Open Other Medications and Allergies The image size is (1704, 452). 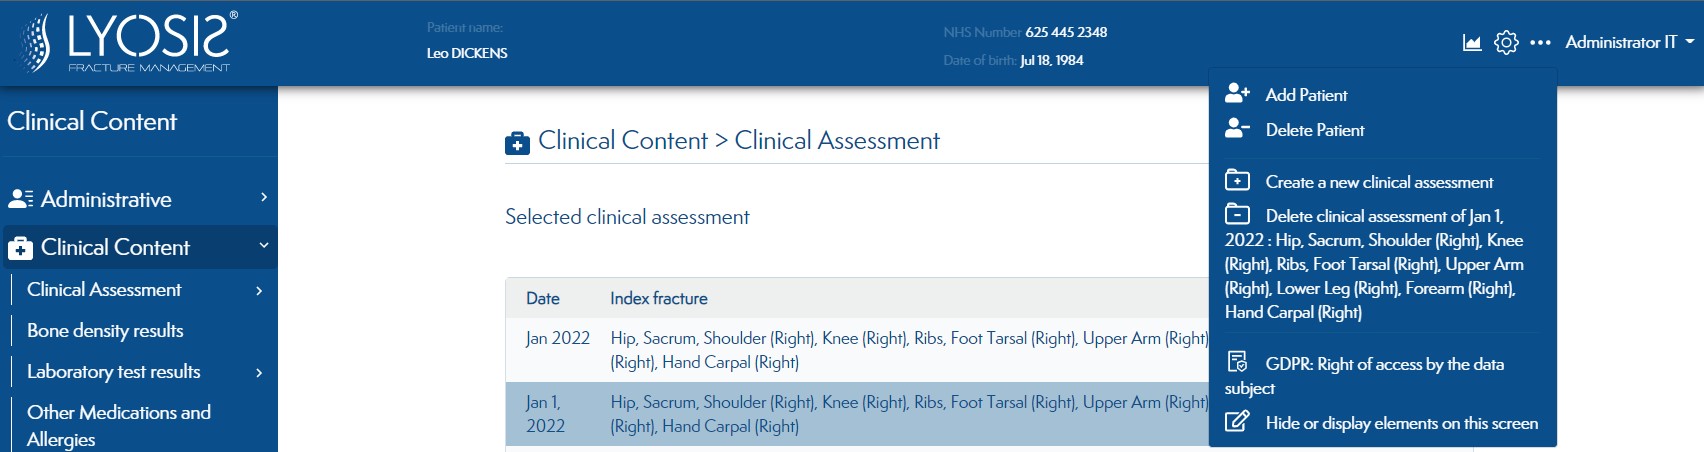(x=119, y=425)
